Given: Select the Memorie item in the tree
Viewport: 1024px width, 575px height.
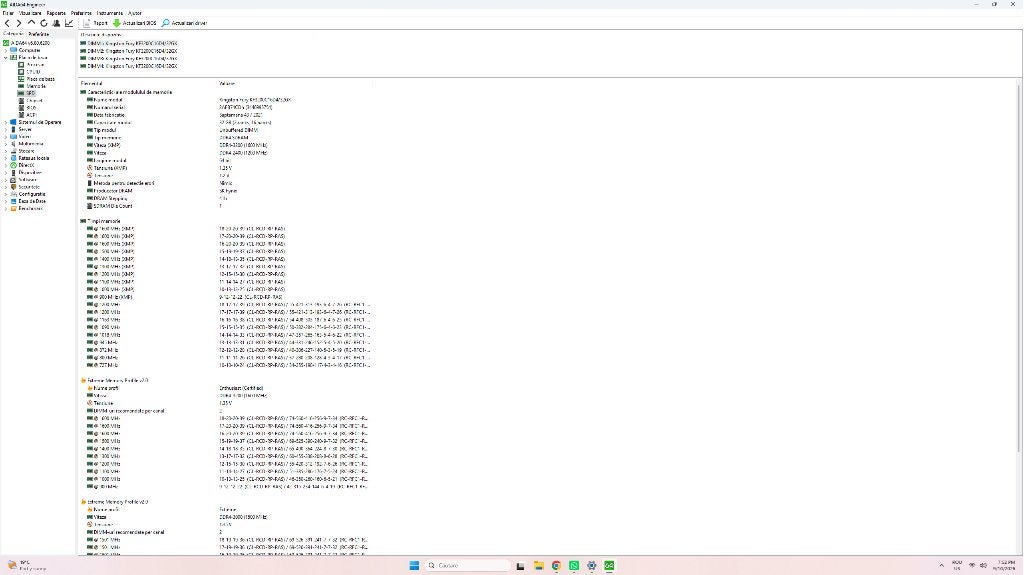Looking at the screenshot, I should click(x=35, y=86).
